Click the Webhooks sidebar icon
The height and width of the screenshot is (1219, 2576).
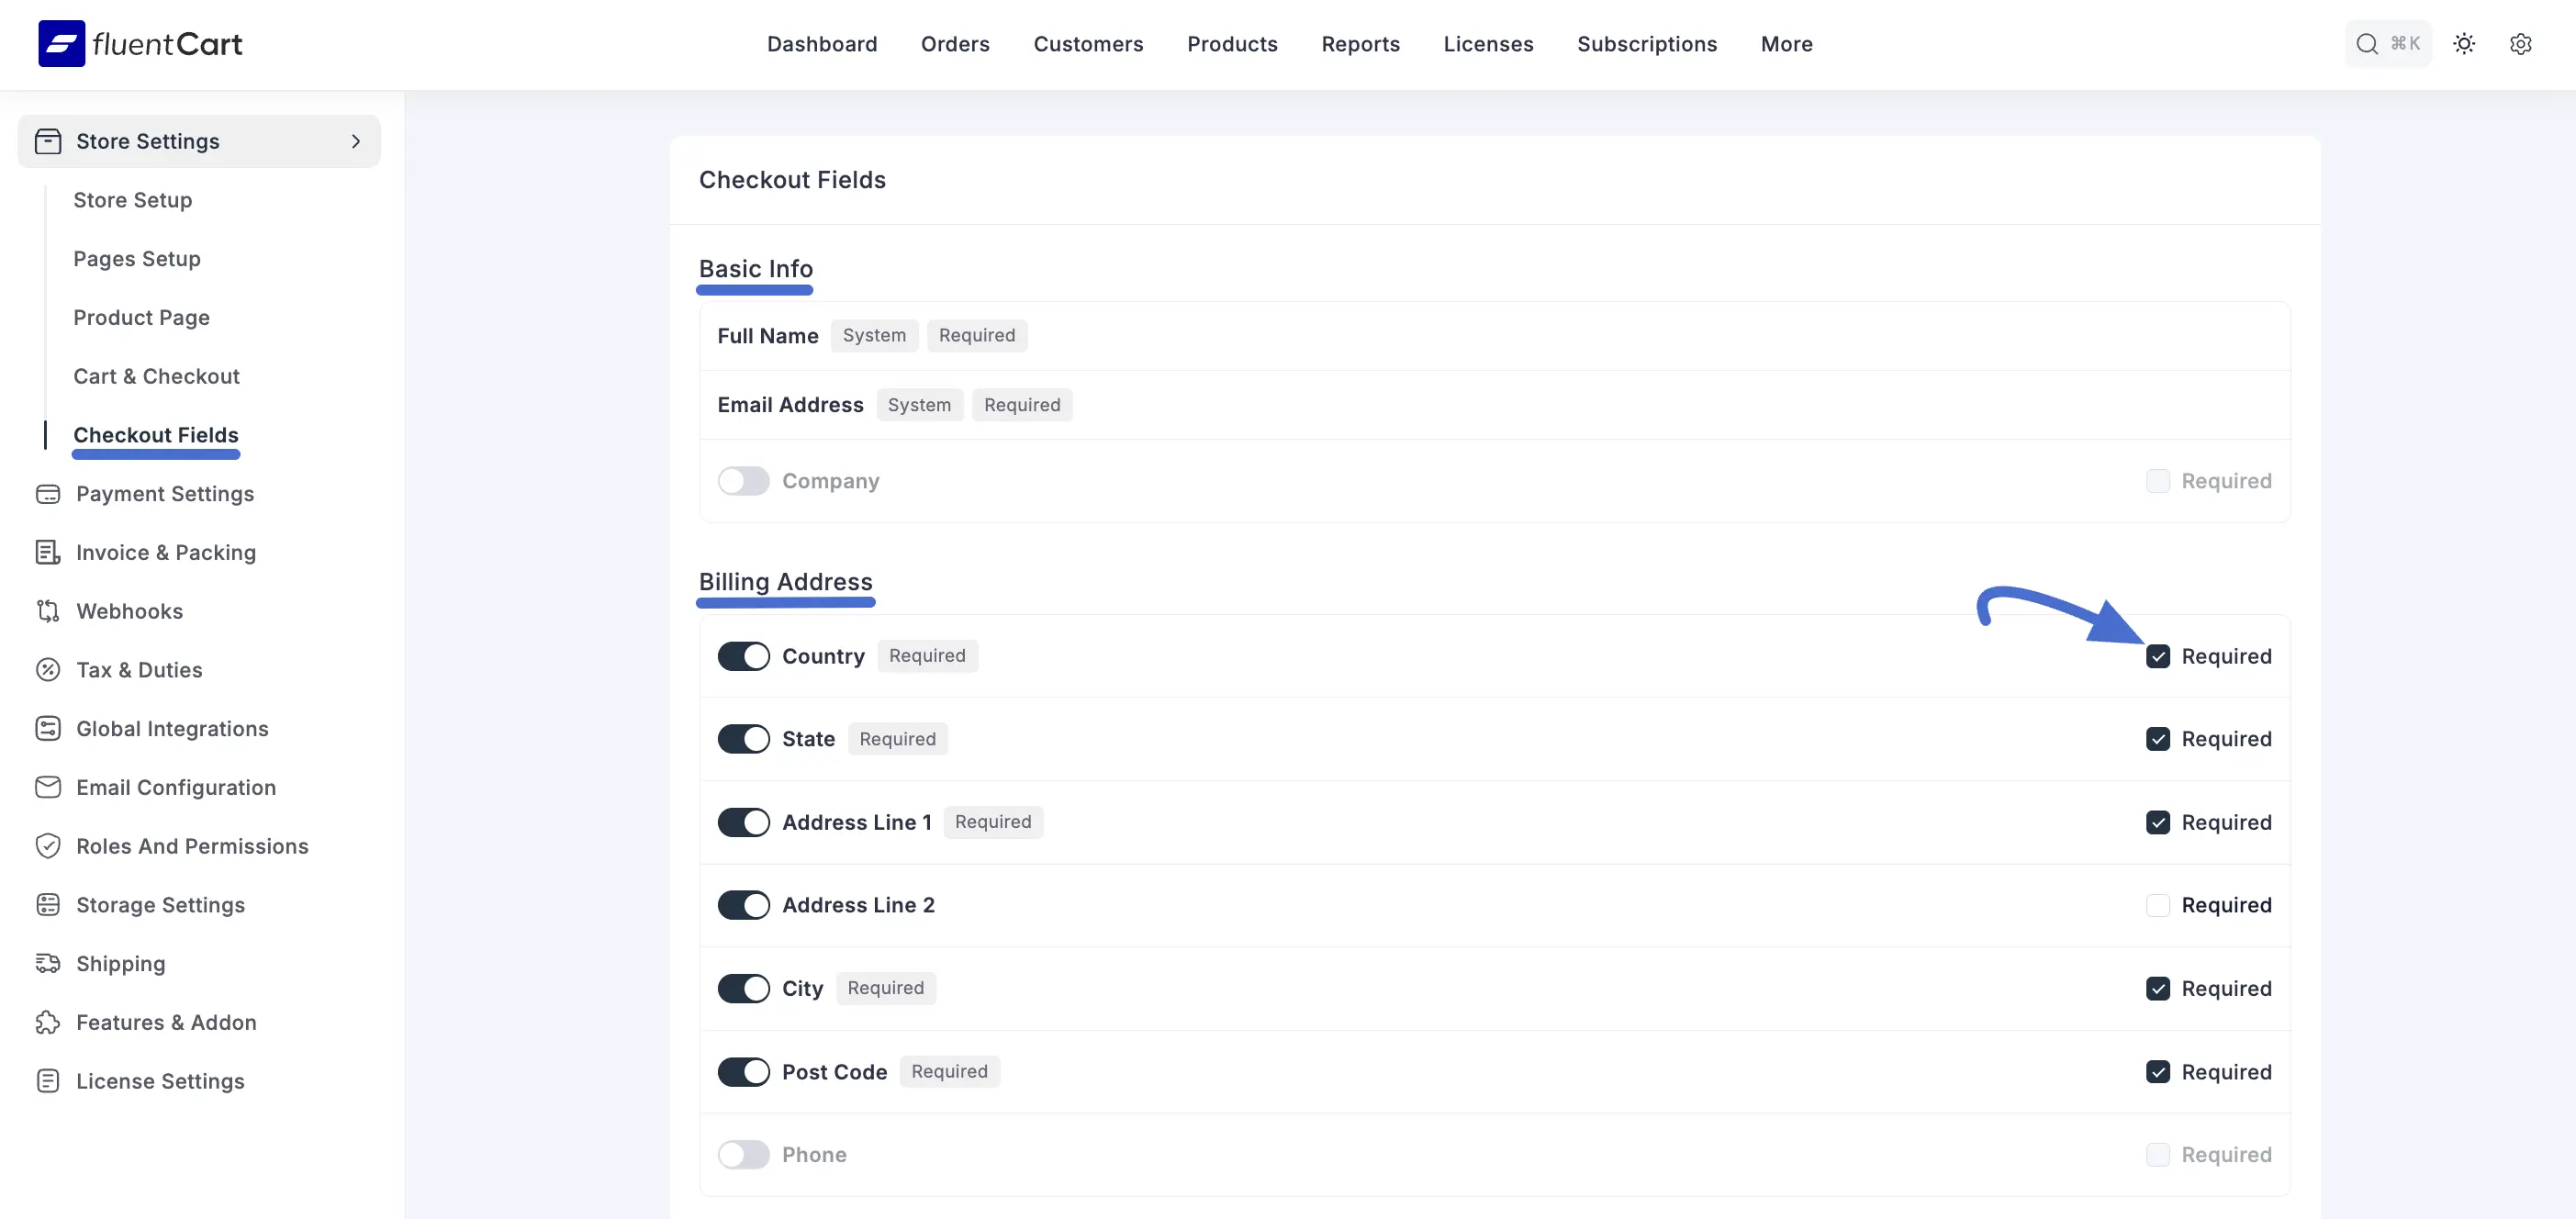[x=48, y=611]
